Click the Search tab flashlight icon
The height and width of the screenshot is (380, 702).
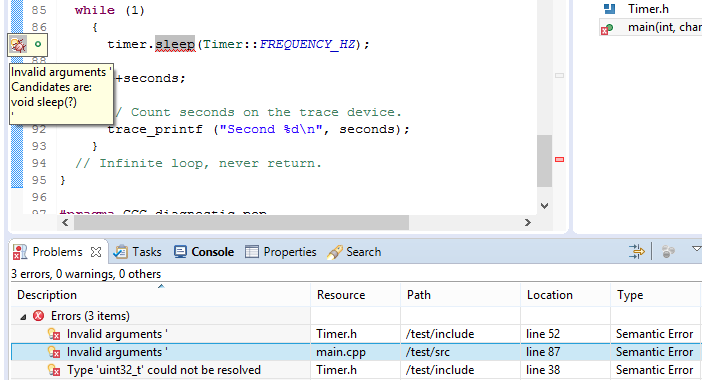[x=334, y=252]
